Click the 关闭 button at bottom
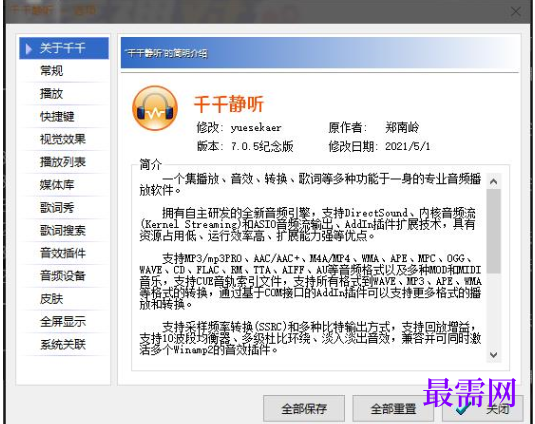Viewport: 535px width, 424px height. [x=482, y=408]
